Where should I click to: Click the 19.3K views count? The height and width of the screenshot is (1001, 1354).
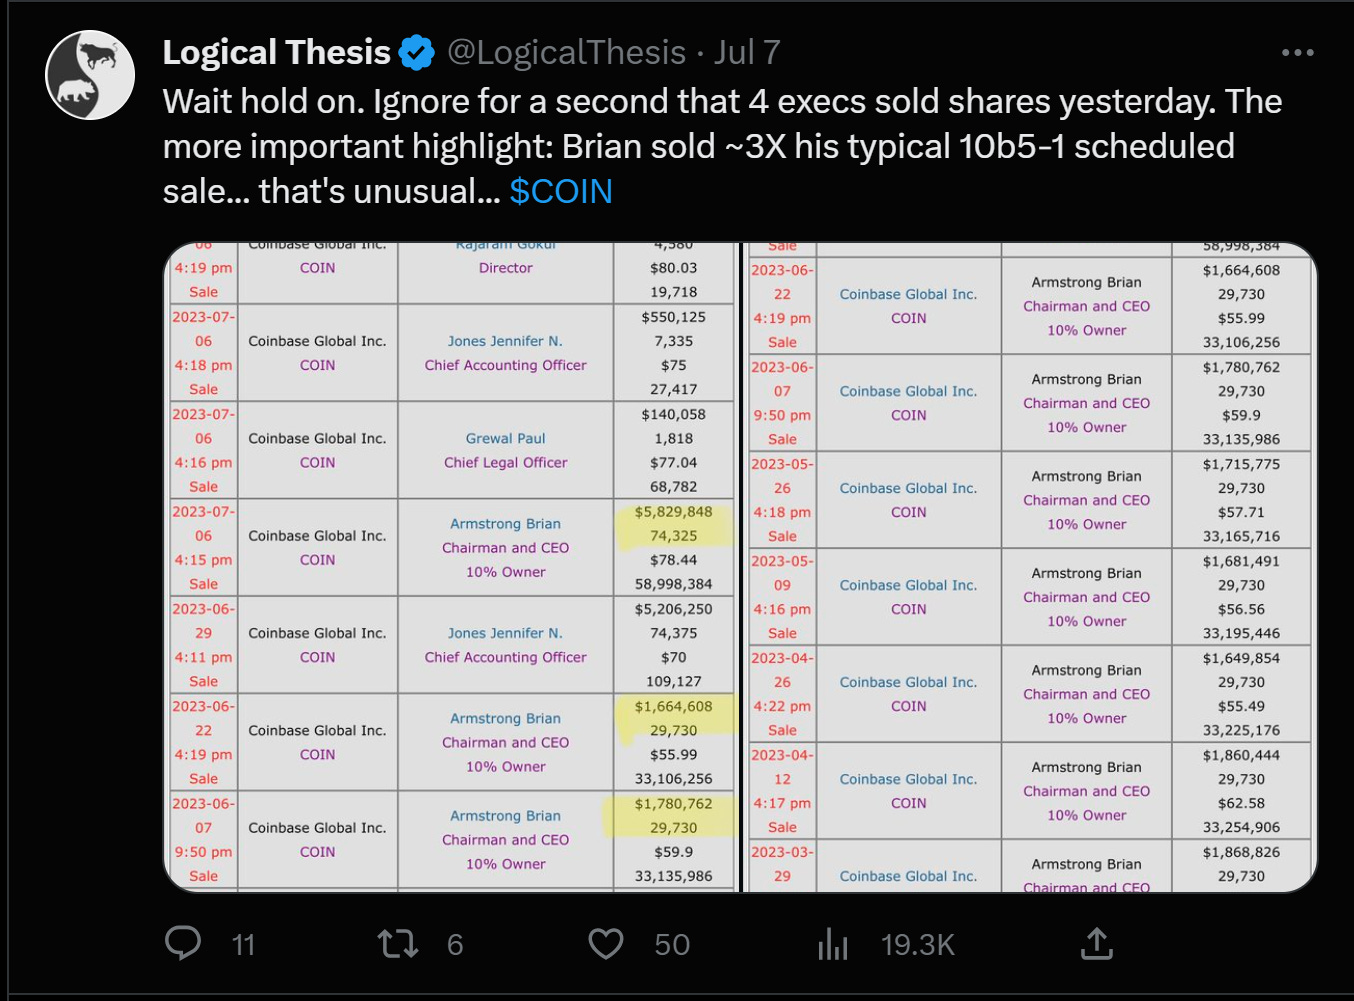[917, 944]
